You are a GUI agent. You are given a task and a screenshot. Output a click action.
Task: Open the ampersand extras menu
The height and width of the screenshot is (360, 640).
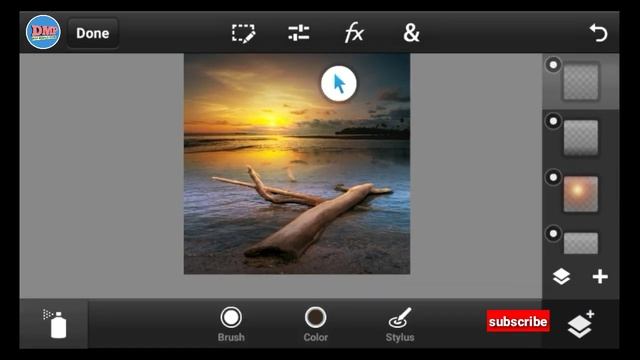pos(411,33)
